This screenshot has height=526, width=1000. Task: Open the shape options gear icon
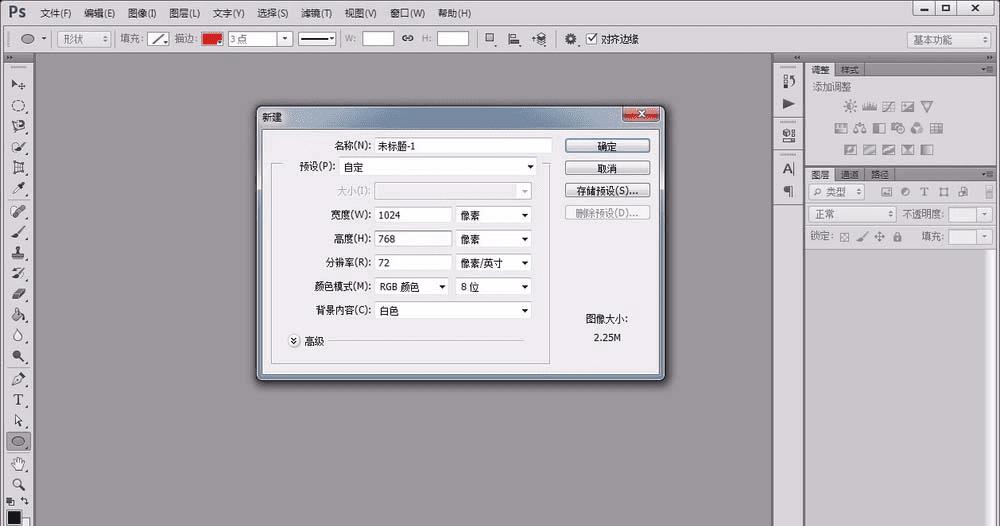click(x=570, y=40)
